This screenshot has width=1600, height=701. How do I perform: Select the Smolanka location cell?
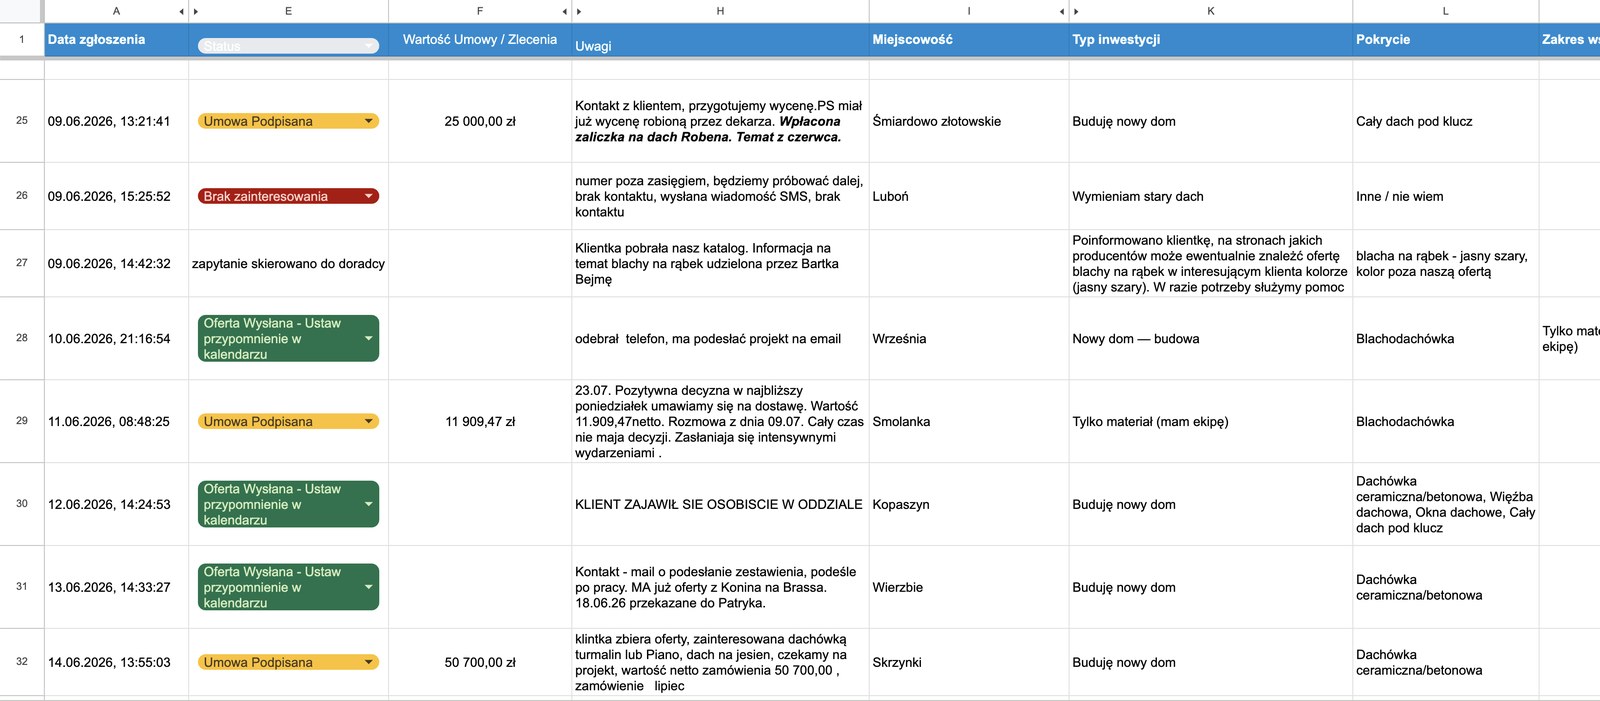tap(969, 421)
